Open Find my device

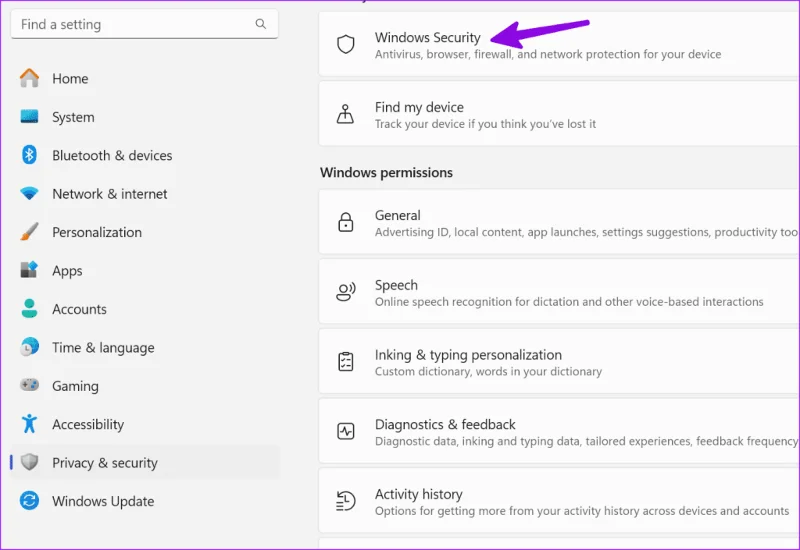click(x=559, y=114)
